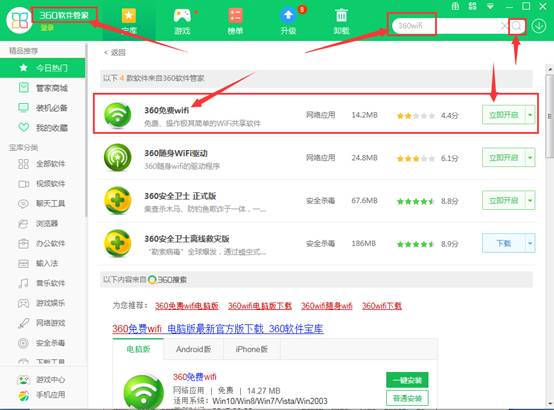Viewport: 554px width, 410px height.
Task: Open the 全部软件 category
Action: tap(42, 164)
